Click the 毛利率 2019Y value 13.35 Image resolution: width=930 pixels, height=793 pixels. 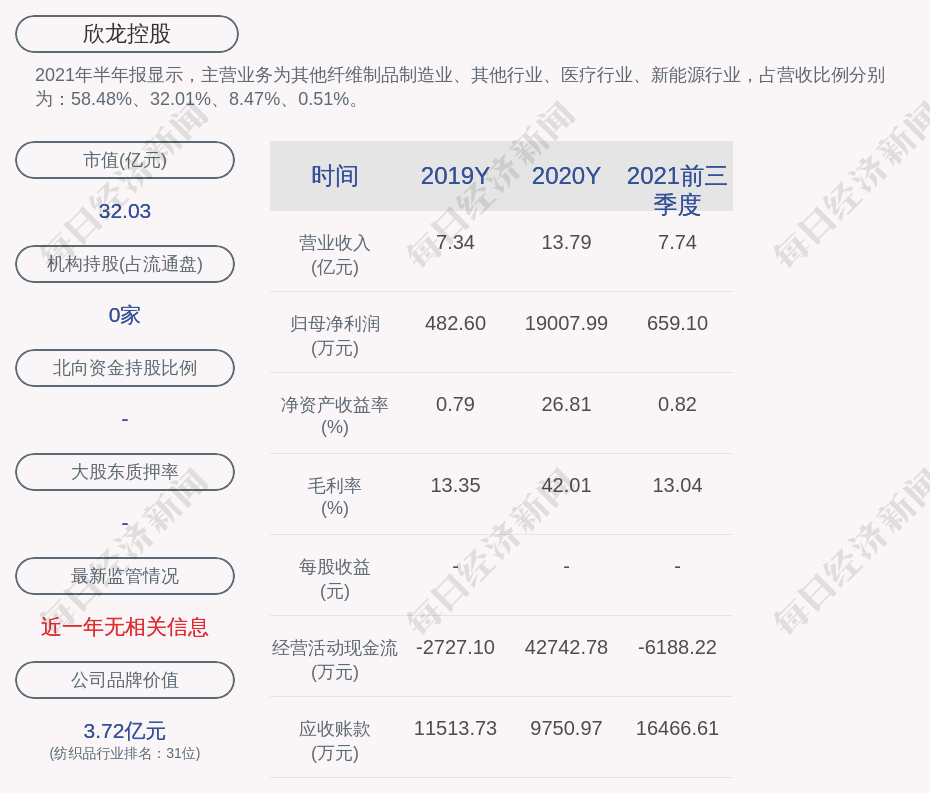point(455,485)
